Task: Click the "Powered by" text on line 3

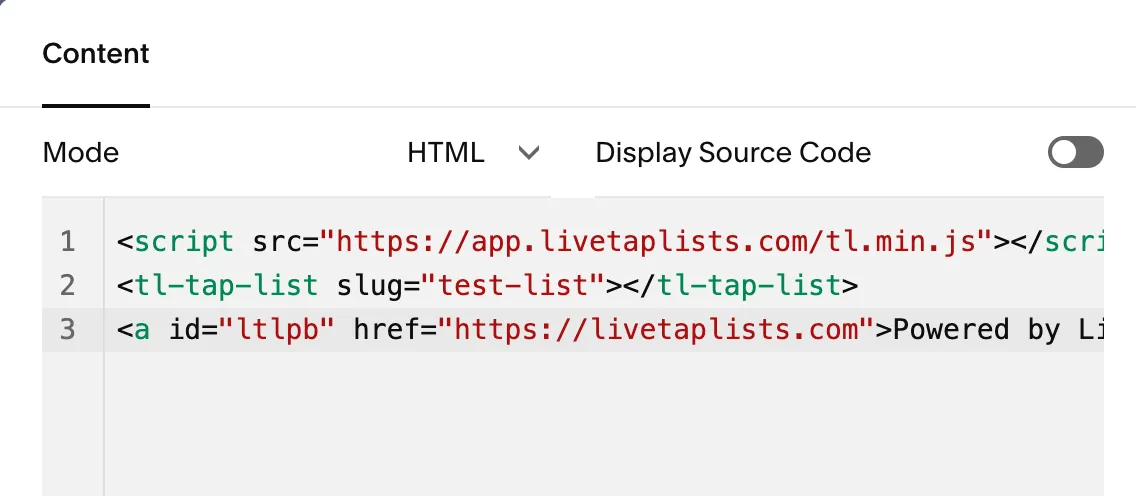Action: click(977, 329)
